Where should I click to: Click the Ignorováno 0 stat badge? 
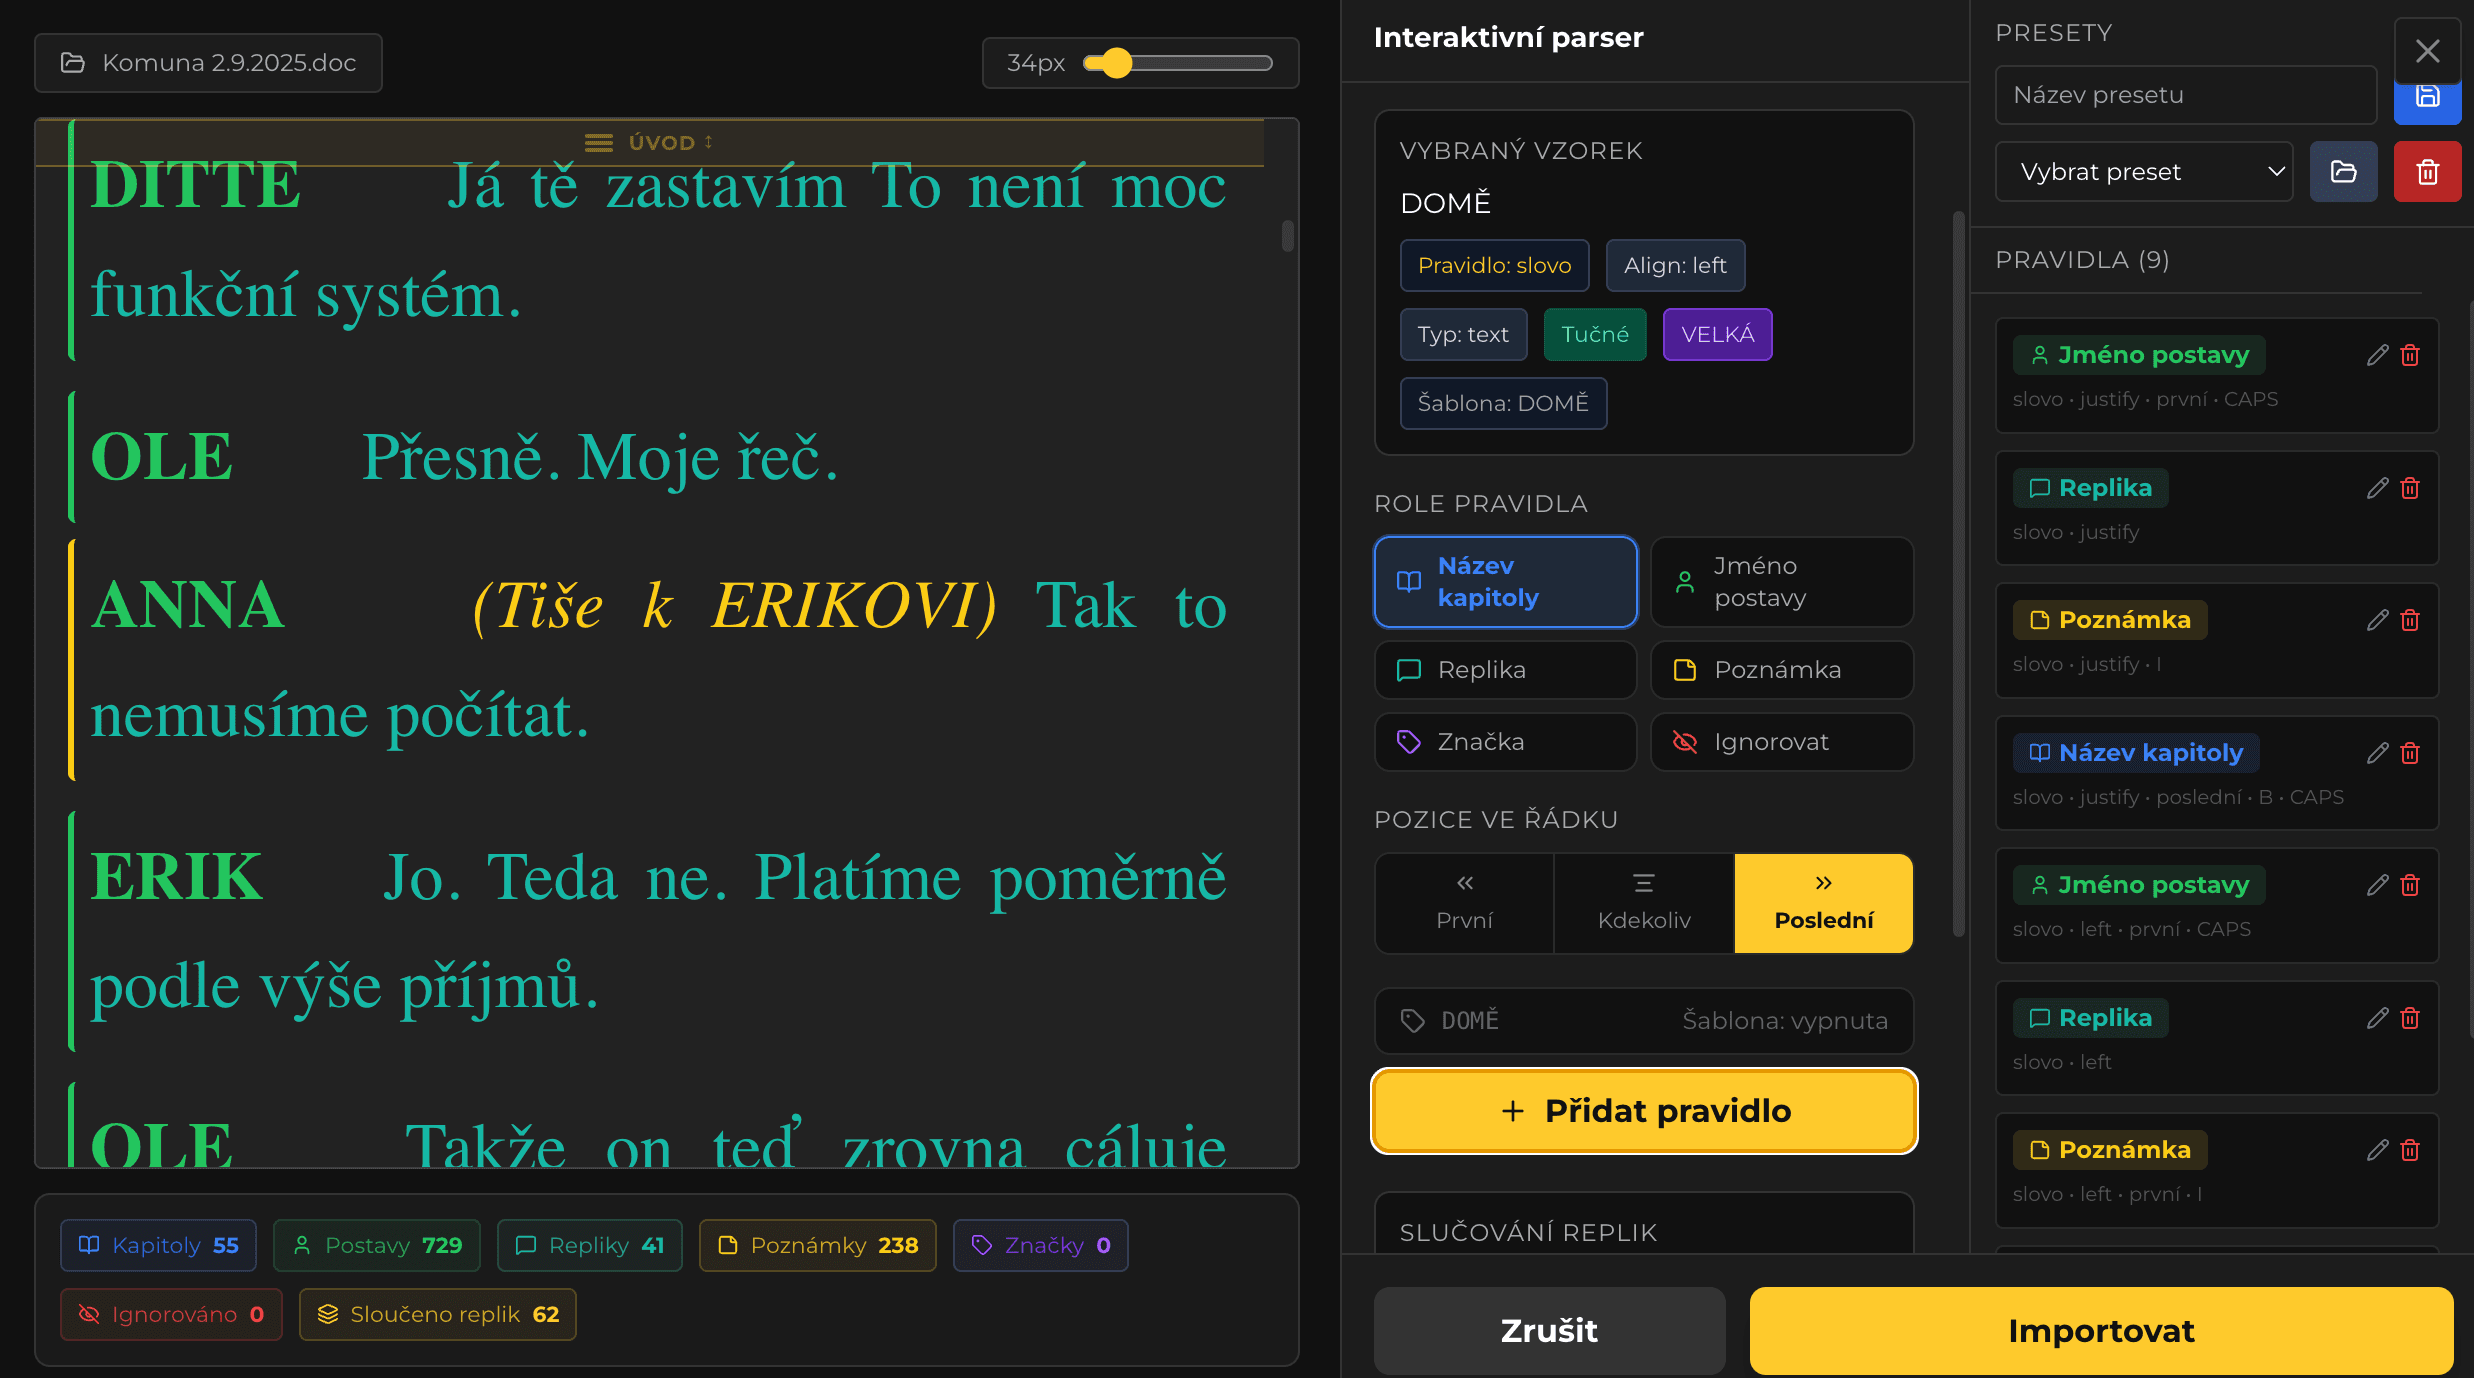pos(171,1314)
